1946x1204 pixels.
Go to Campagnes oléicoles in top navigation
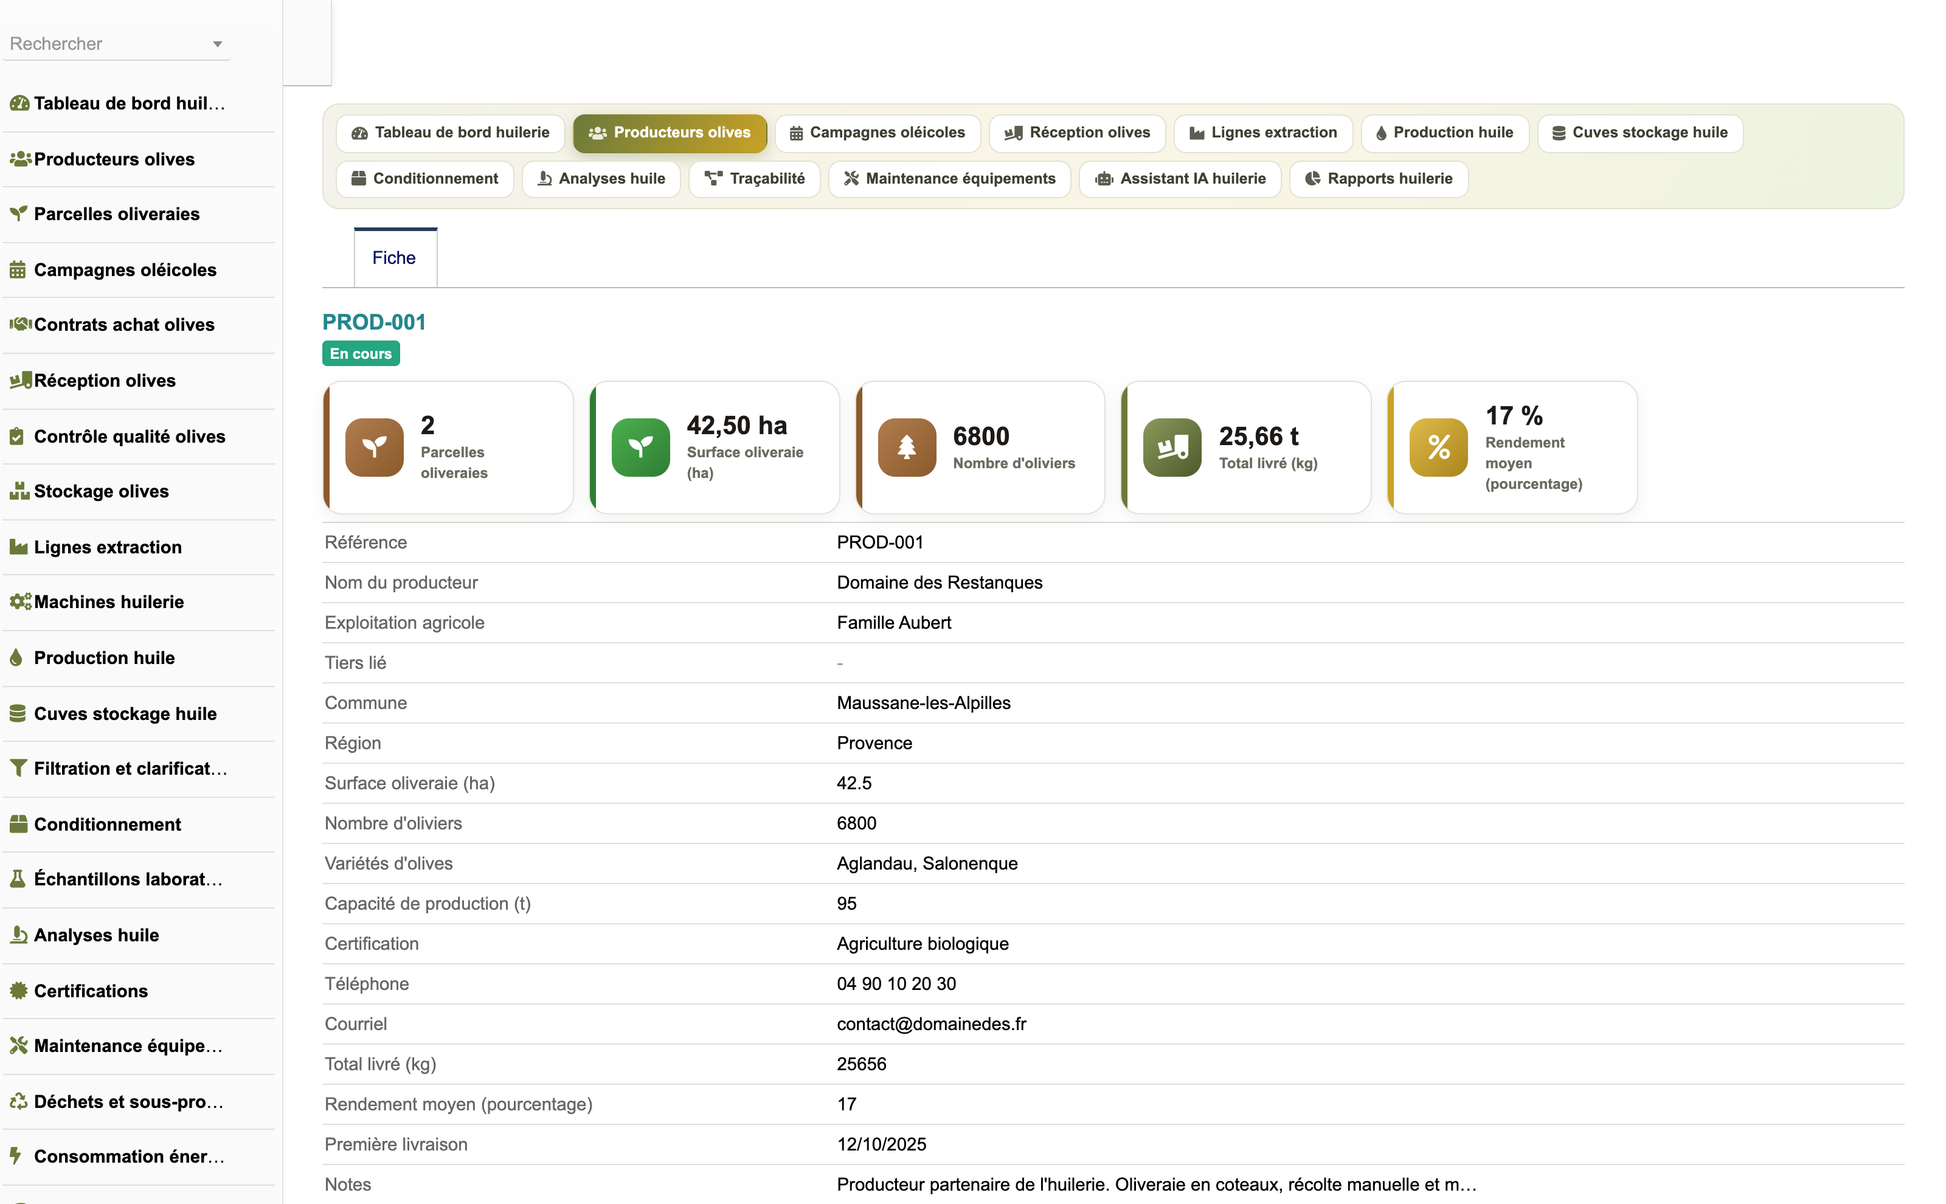(877, 133)
